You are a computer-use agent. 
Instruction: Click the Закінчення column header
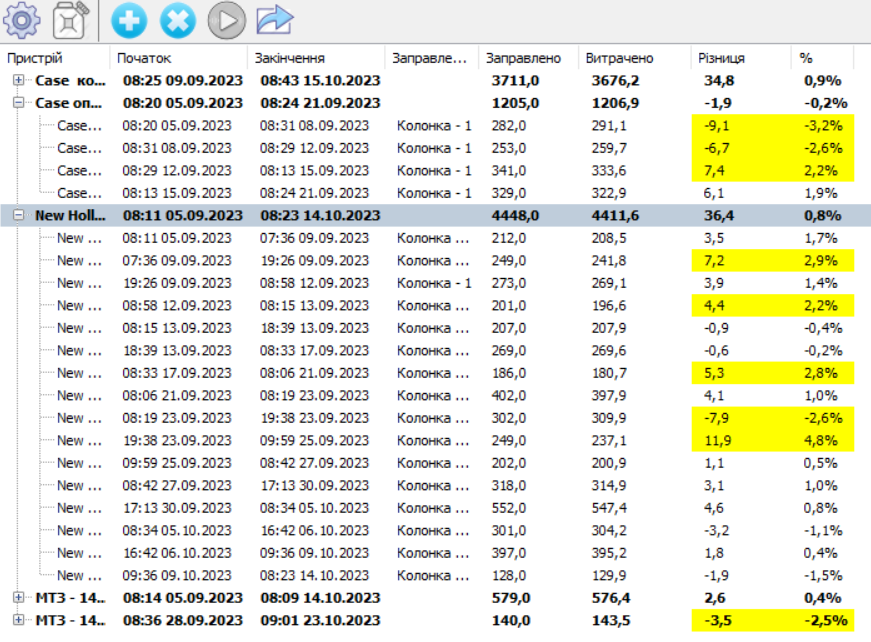289,58
